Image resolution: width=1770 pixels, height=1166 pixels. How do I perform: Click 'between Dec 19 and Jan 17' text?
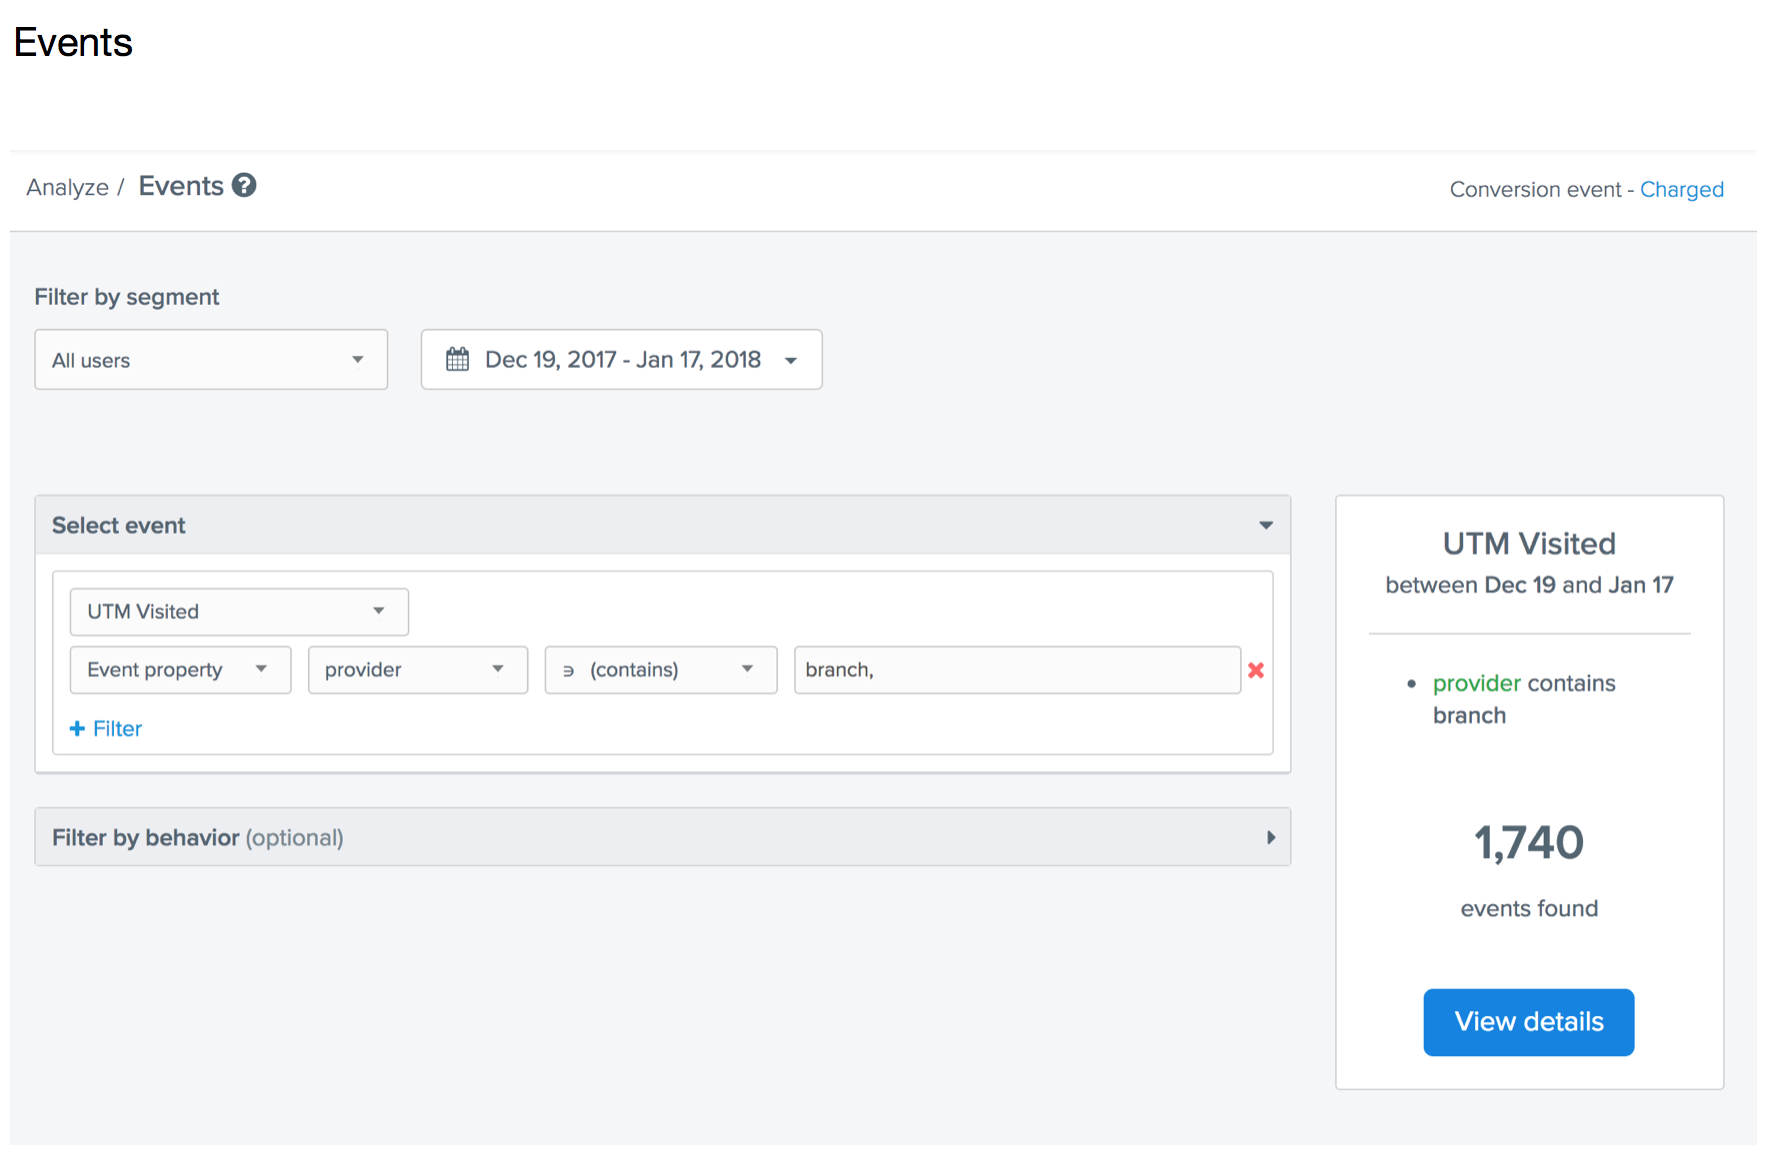(x=1529, y=585)
